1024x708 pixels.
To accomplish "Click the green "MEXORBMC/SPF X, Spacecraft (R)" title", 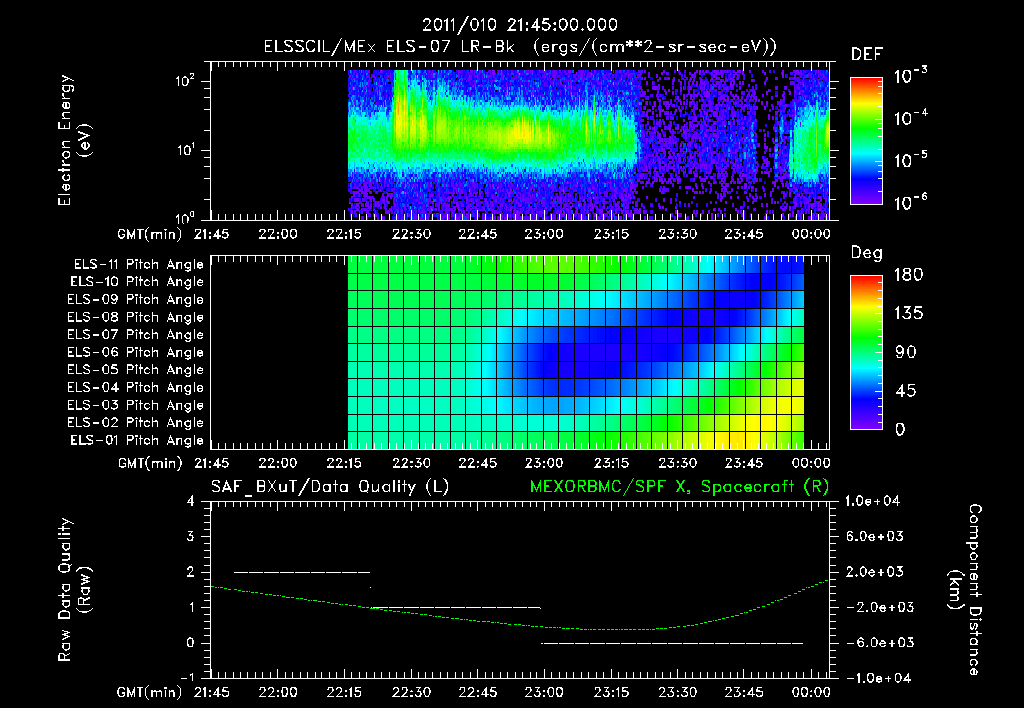I will coord(679,487).
